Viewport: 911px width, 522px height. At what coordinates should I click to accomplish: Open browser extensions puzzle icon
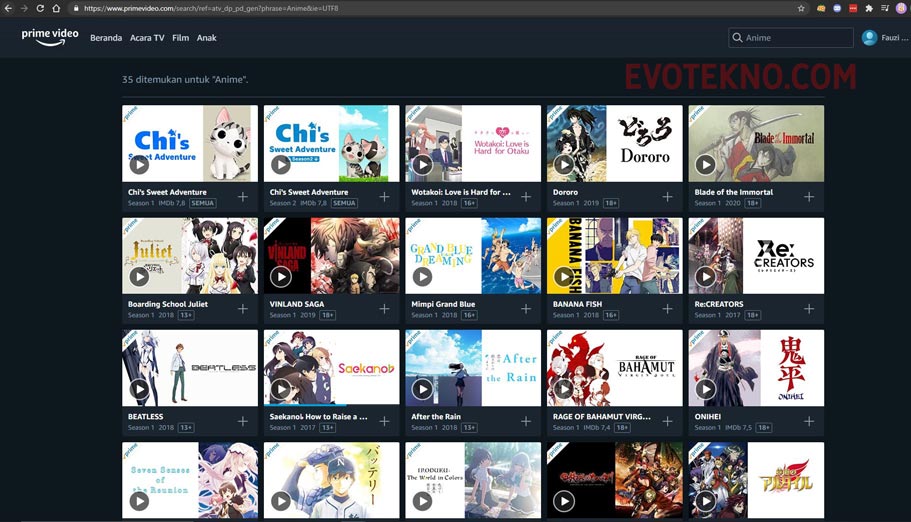[869, 8]
